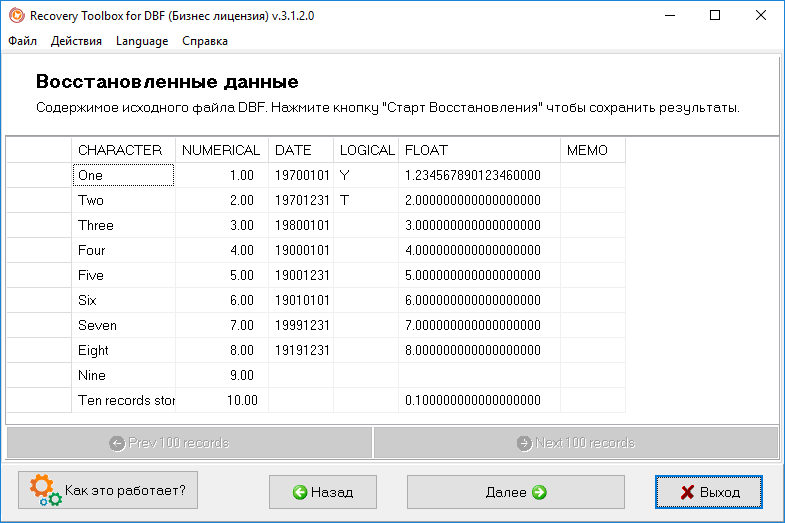The image size is (785, 523).
Task: Select the MEMO column header
Action: 593,150
